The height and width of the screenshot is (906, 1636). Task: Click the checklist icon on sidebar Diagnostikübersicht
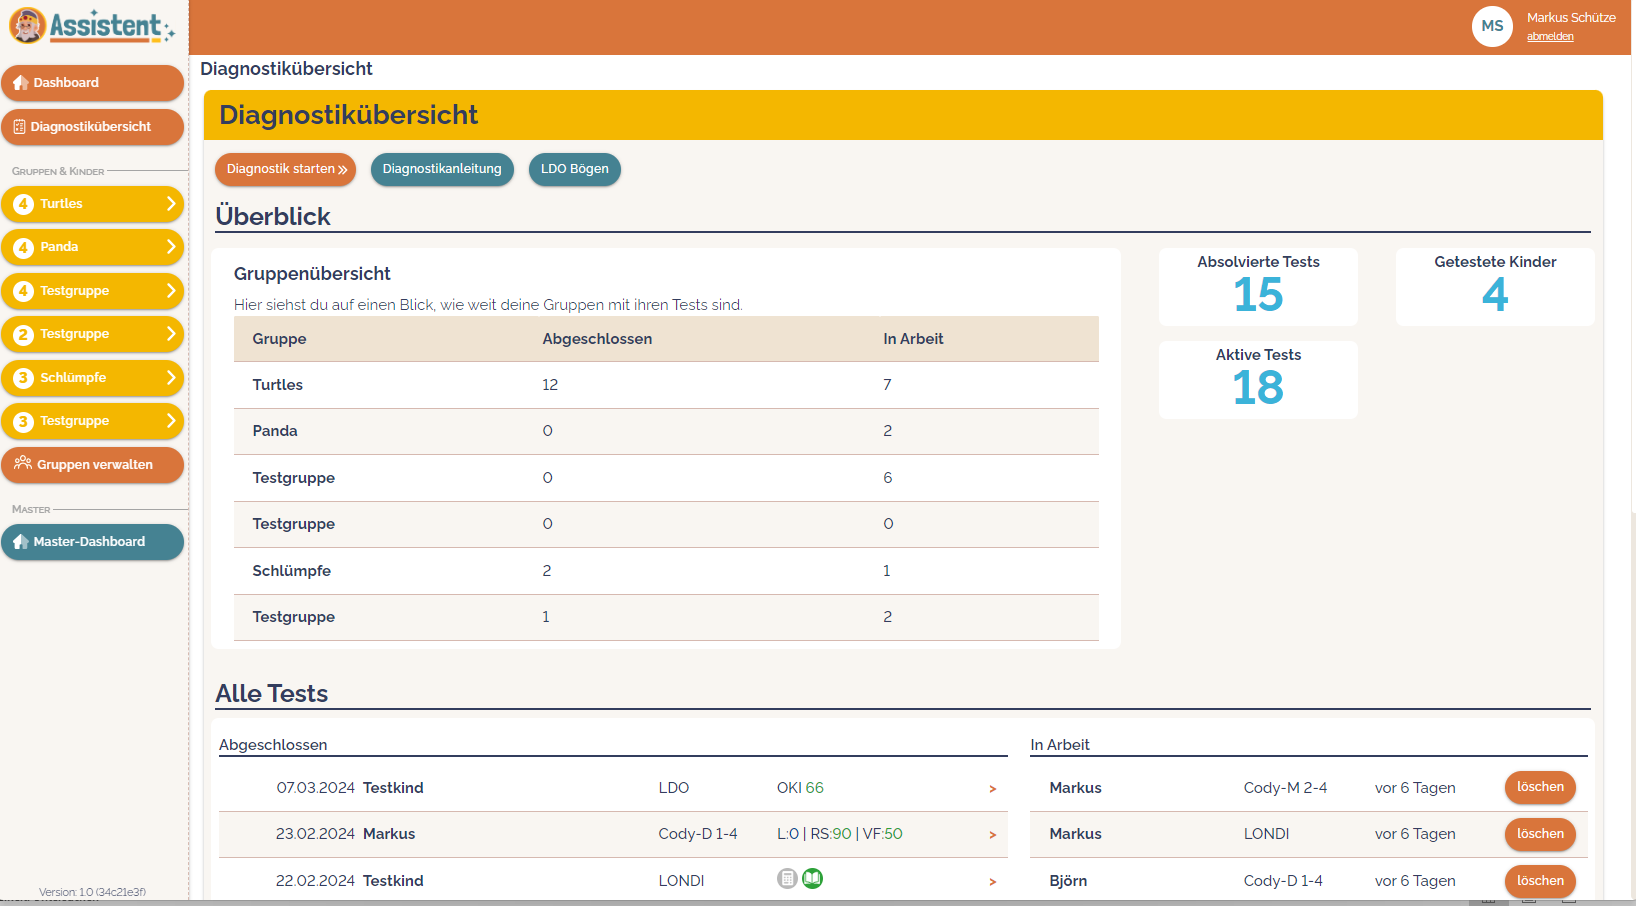tap(19, 127)
